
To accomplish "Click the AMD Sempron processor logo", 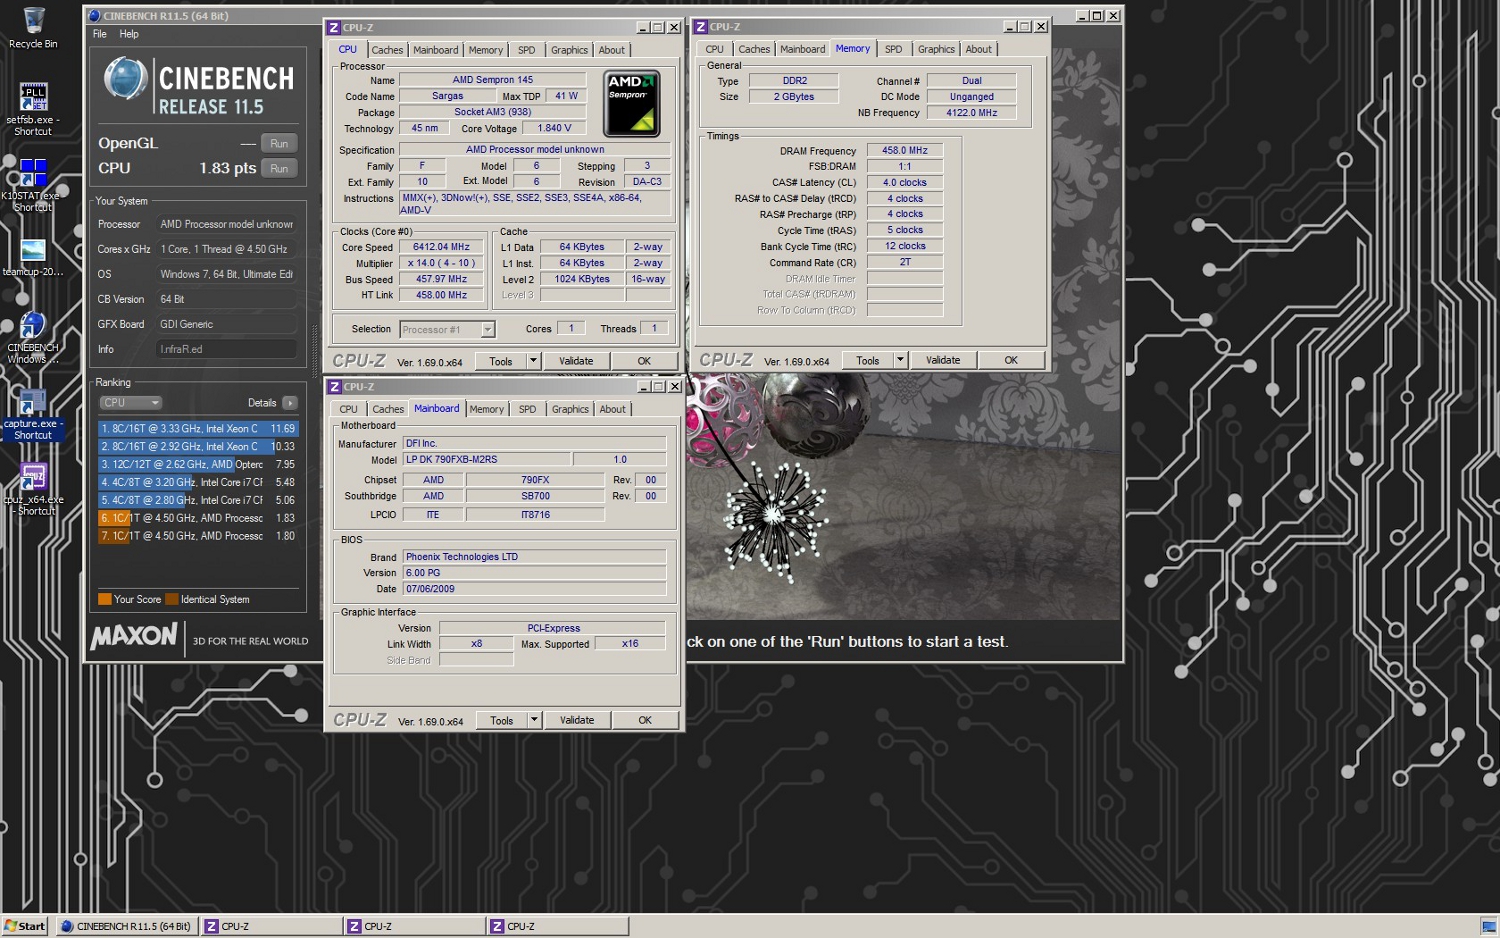I will point(632,103).
